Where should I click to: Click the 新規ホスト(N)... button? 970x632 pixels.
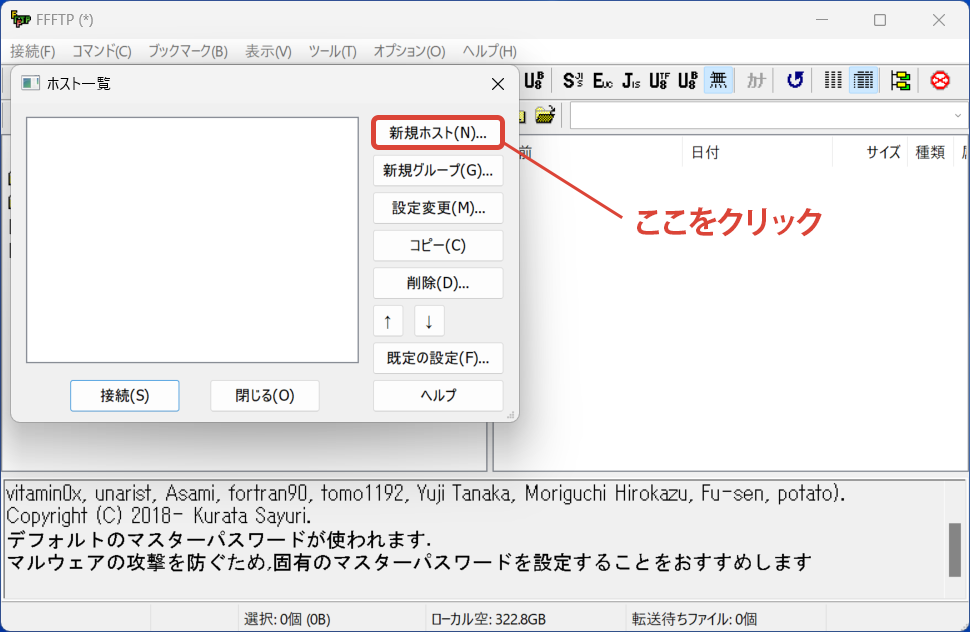pyautogui.click(x=438, y=133)
